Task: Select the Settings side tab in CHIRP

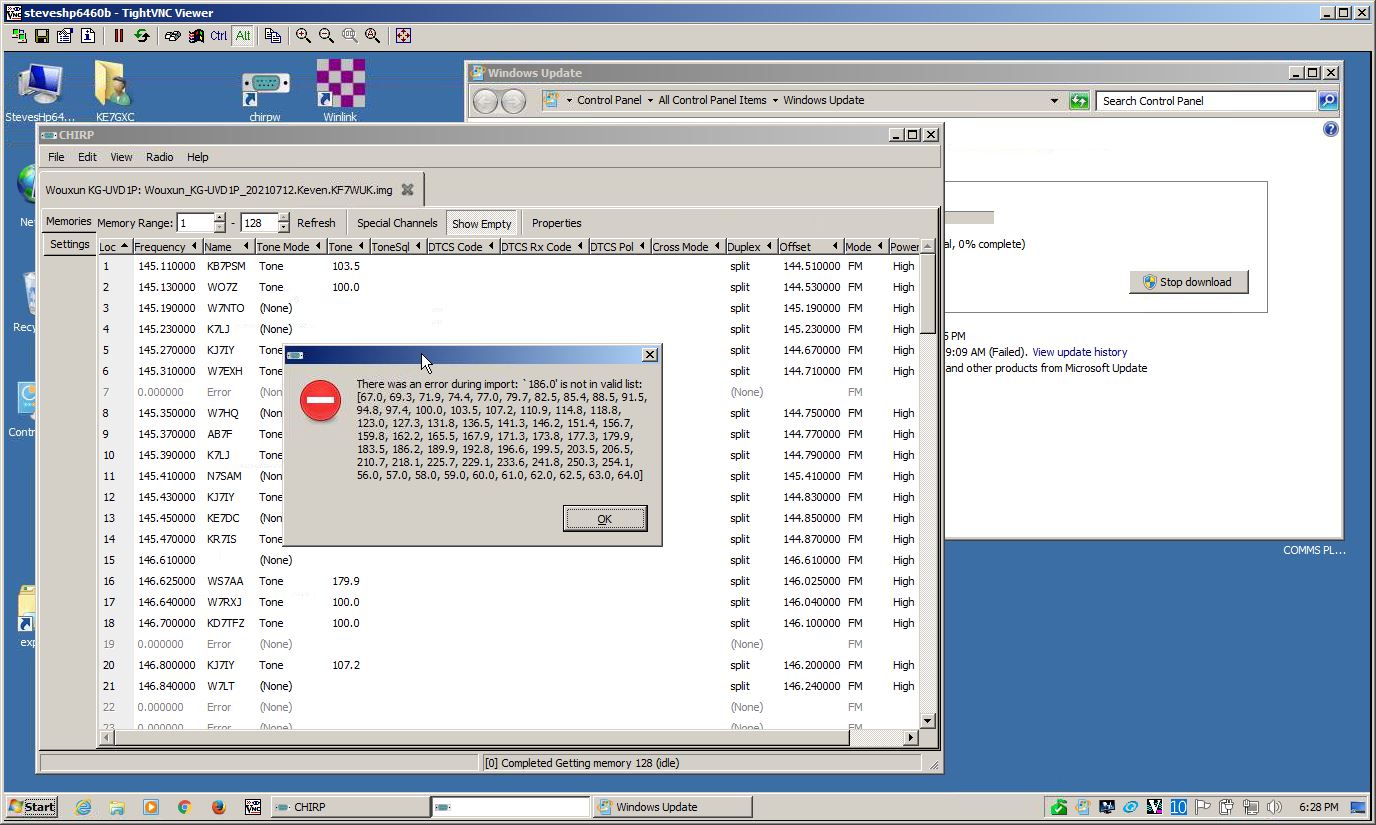Action: click(x=69, y=244)
